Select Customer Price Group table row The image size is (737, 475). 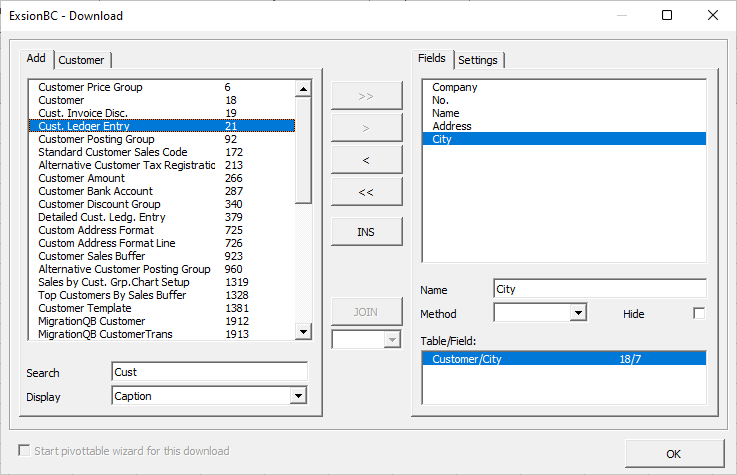162,87
